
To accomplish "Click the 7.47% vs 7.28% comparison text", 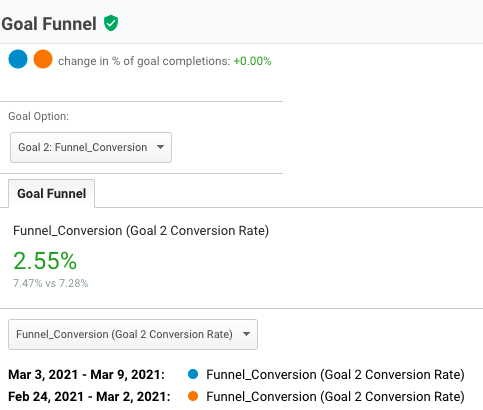I will (x=51, y=283).
